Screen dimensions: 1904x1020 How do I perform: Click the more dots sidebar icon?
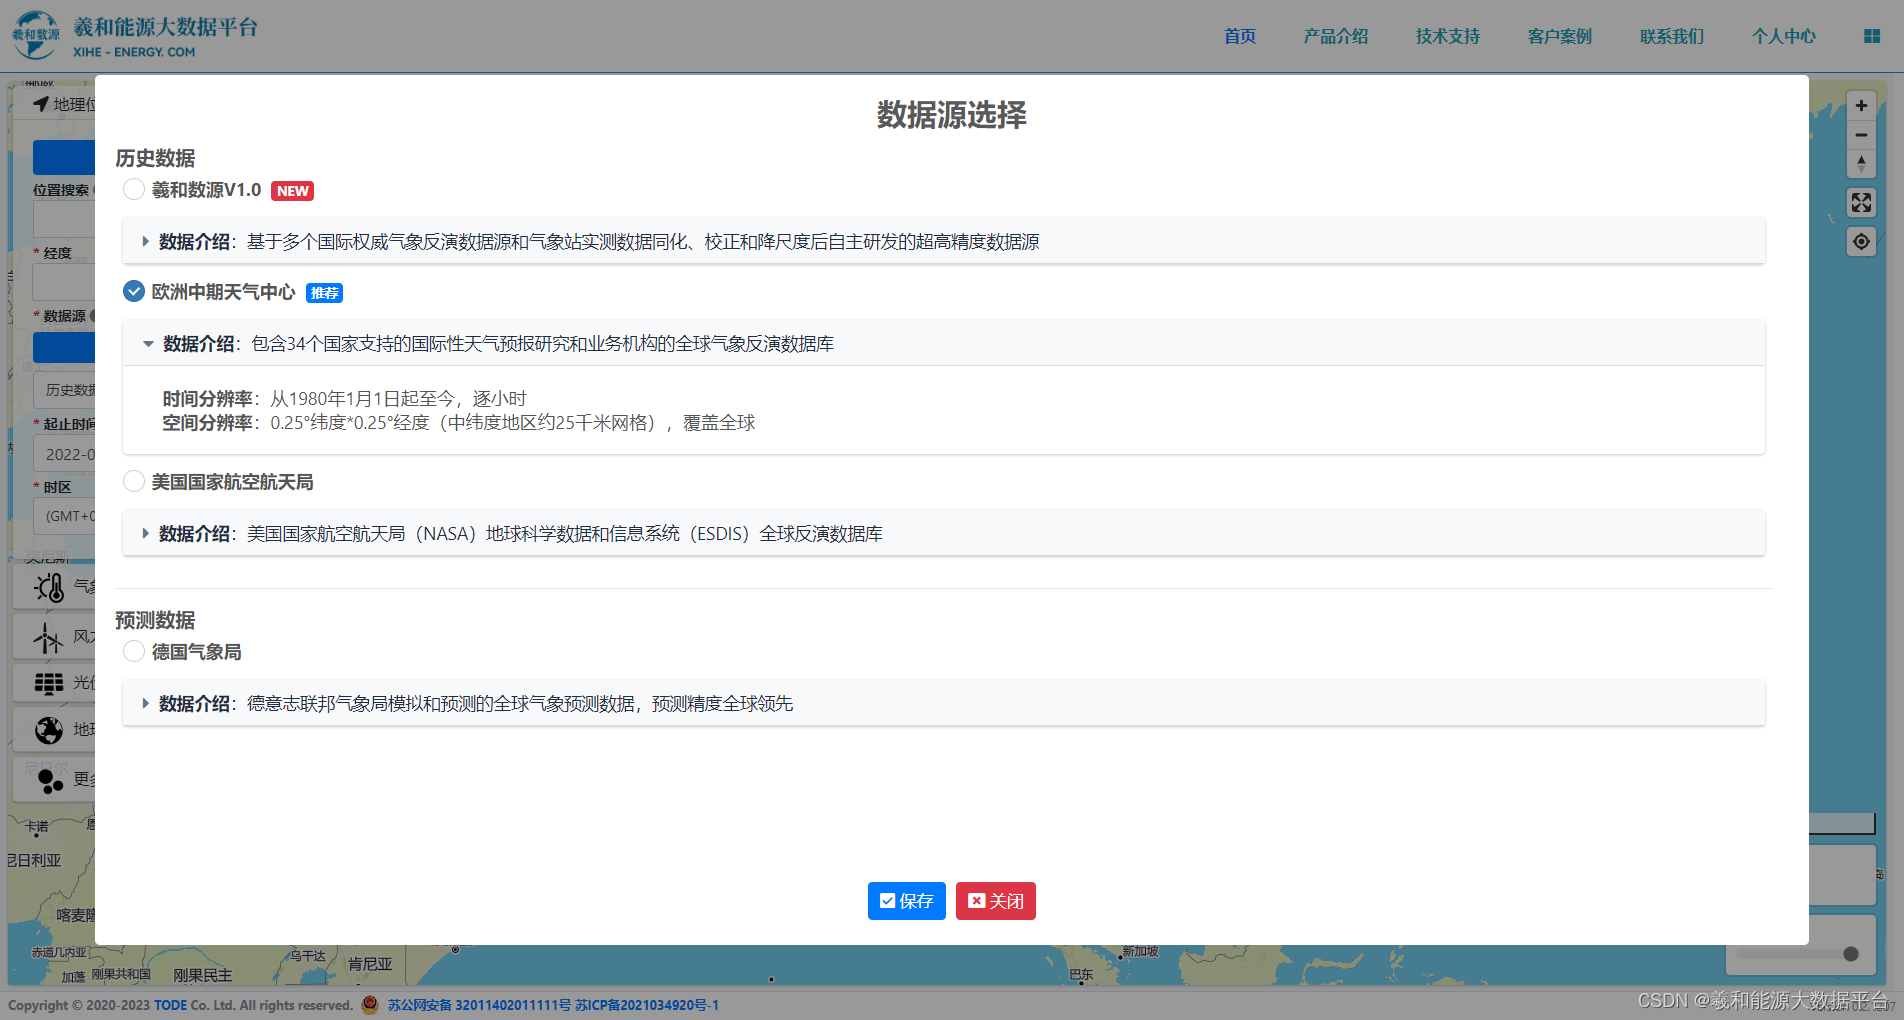point(50,780)
